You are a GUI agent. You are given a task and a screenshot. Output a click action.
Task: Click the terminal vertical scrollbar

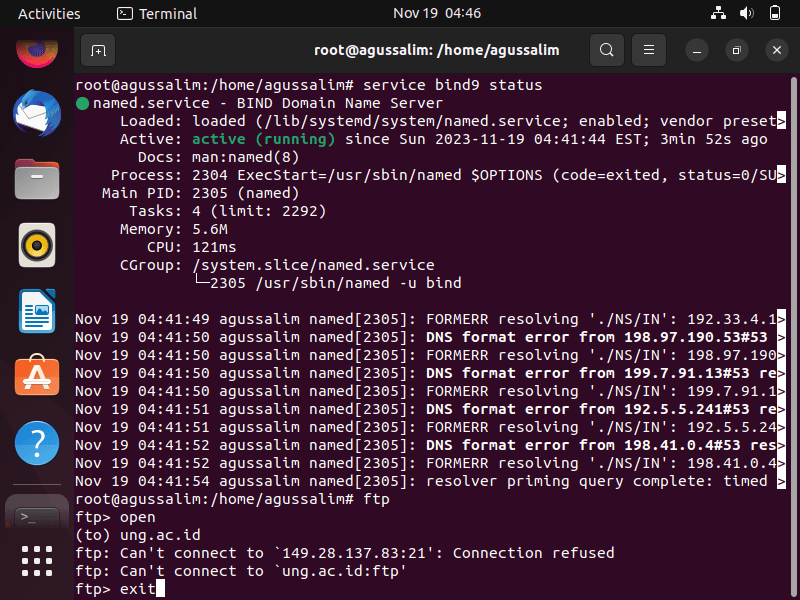coord(793,337)
